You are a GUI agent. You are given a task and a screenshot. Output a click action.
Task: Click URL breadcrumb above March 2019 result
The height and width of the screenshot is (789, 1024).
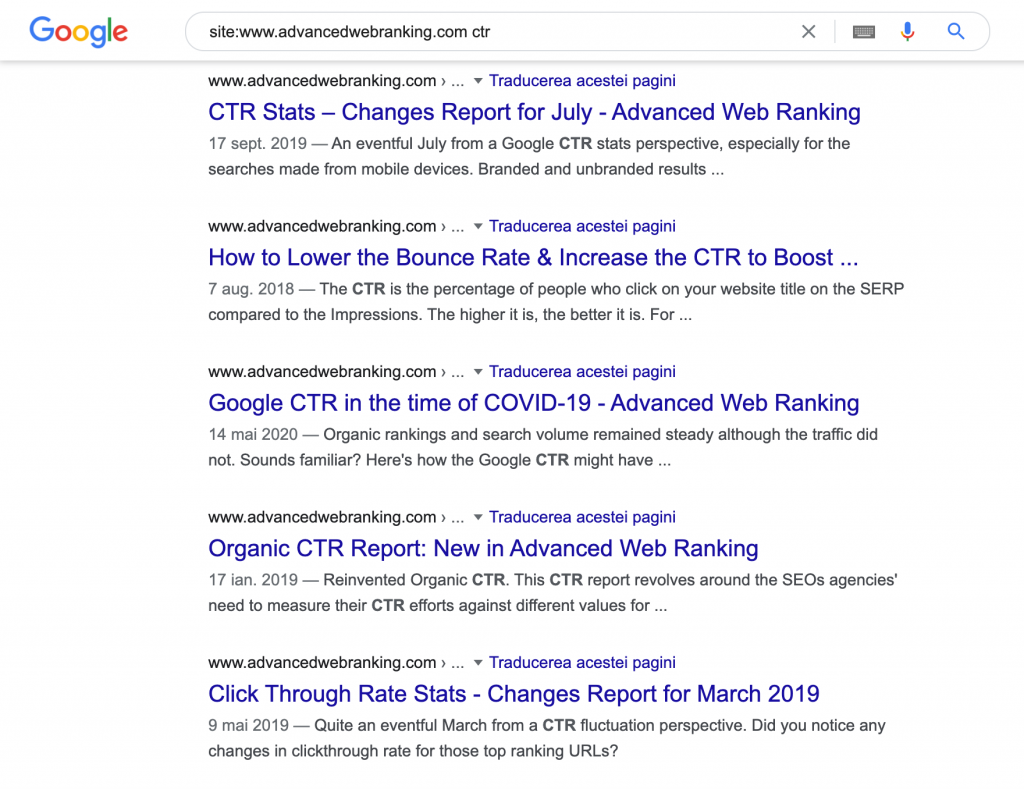(x=336, y=663)
